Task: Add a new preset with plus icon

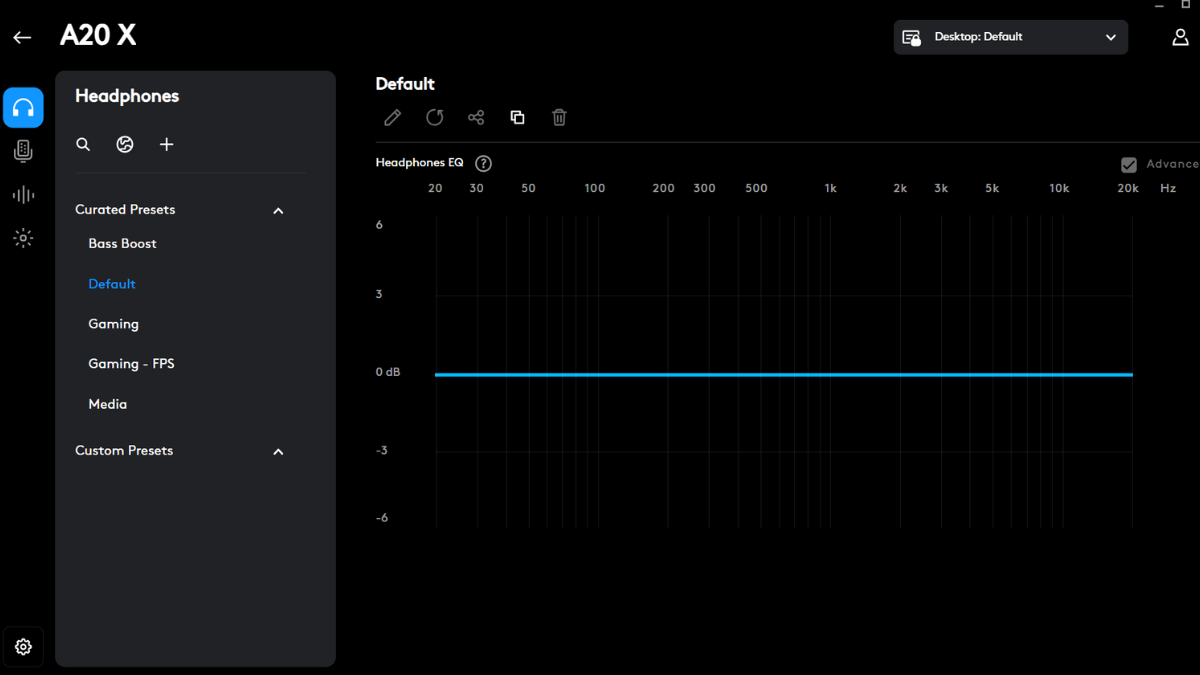Action: 167,145
